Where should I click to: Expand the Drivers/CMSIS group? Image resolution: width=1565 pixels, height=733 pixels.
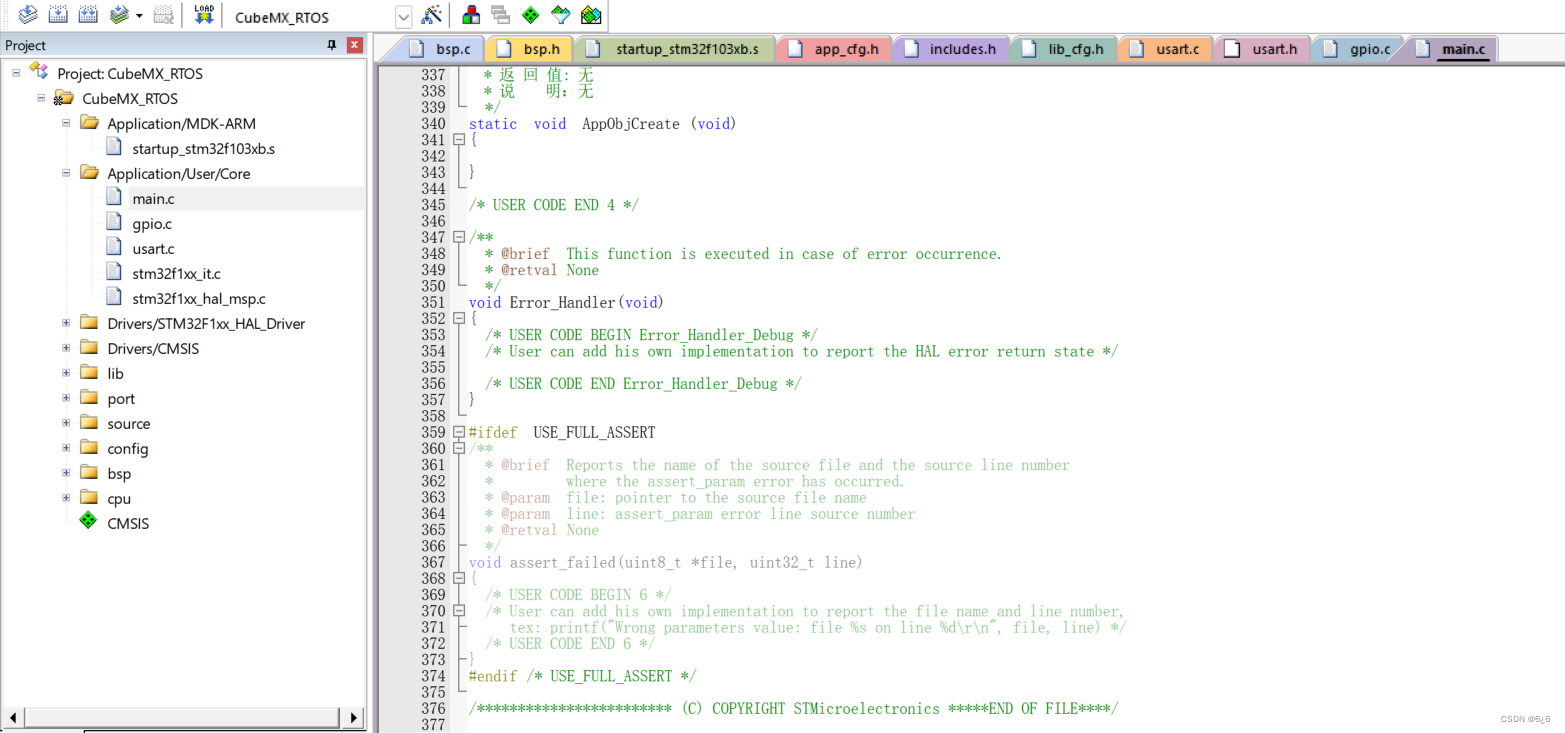point(66,348)
